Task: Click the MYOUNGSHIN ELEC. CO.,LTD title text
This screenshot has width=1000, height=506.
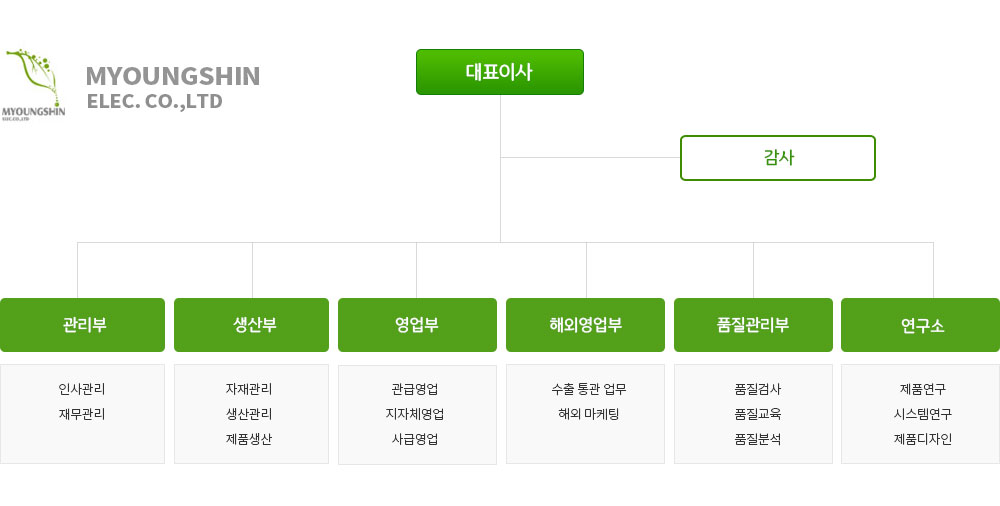Action: (173, 87)
